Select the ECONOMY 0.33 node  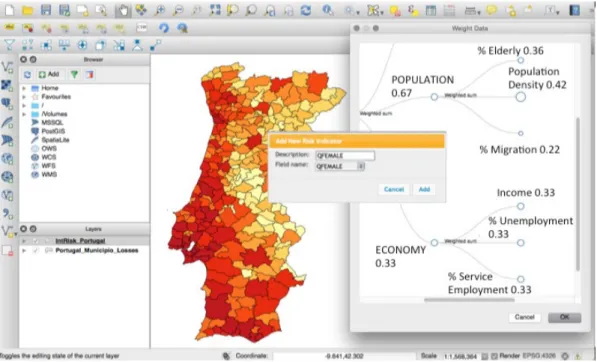tap(434, 242)
